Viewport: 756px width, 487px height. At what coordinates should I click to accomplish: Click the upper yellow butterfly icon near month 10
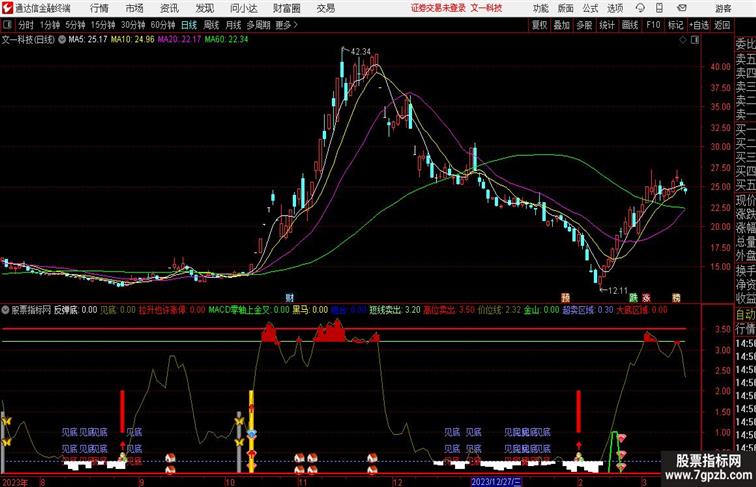tap(239, 421)
